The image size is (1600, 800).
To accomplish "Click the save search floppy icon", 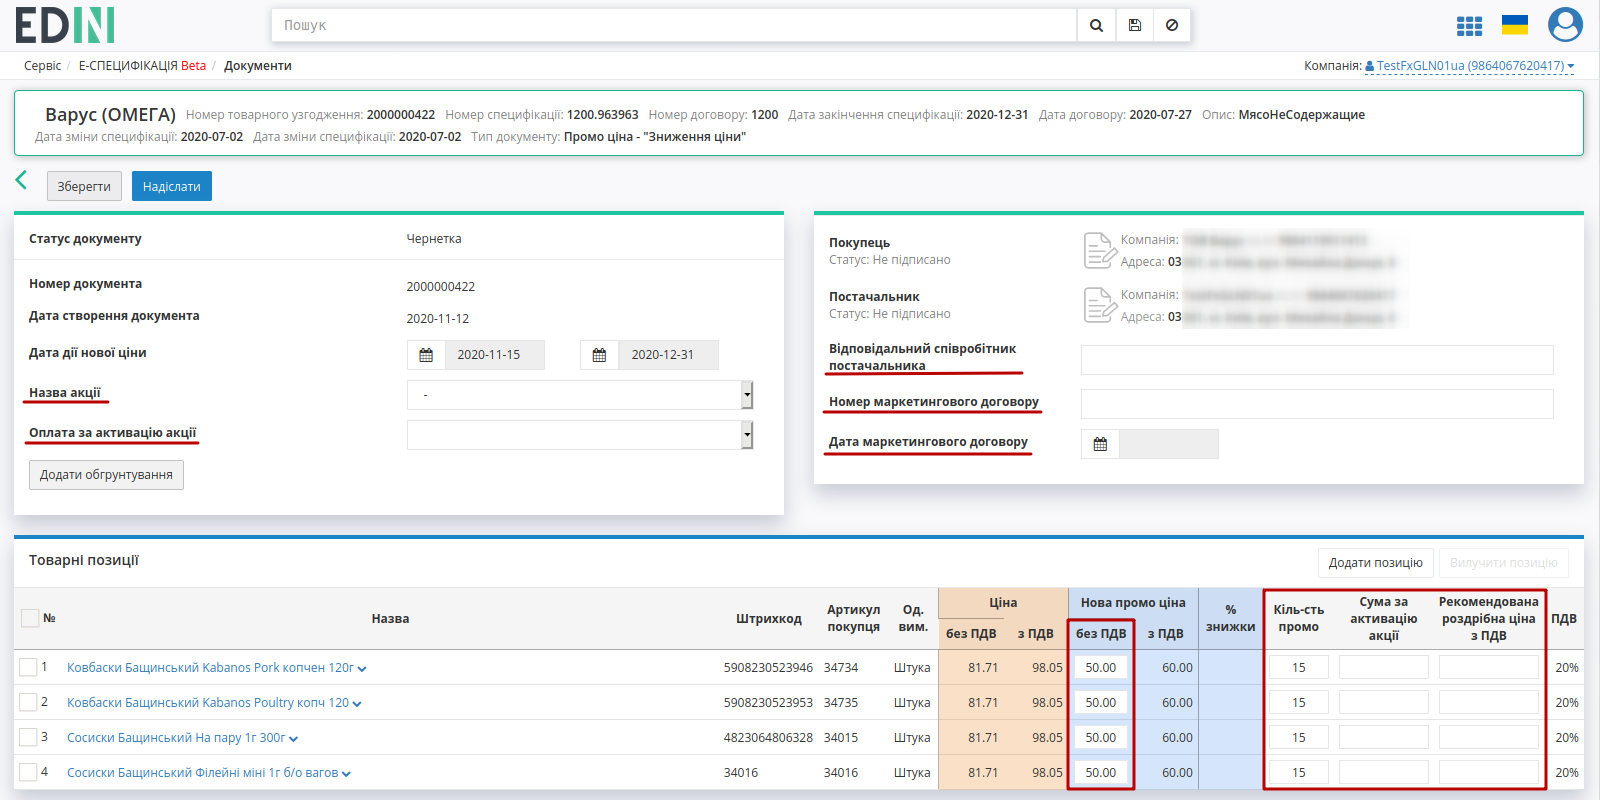I will tap(1135, 25).
